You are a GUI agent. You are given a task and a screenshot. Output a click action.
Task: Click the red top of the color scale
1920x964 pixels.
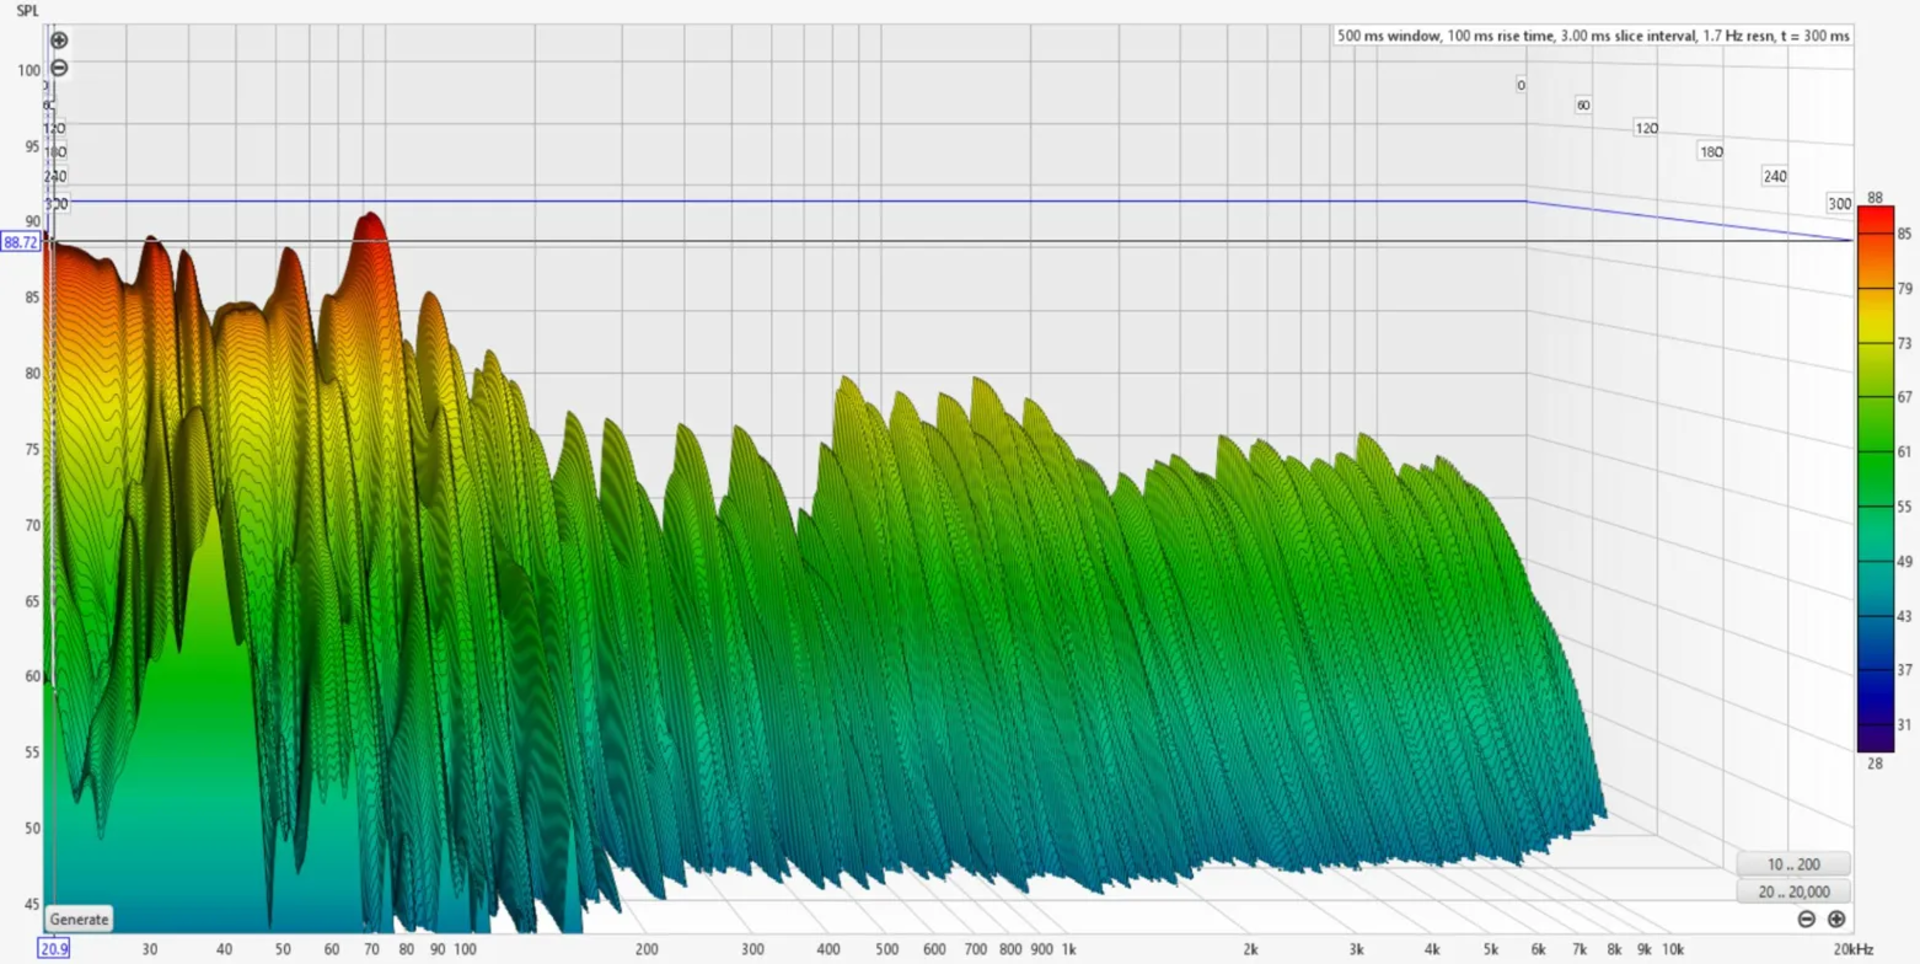[1875, 215]
